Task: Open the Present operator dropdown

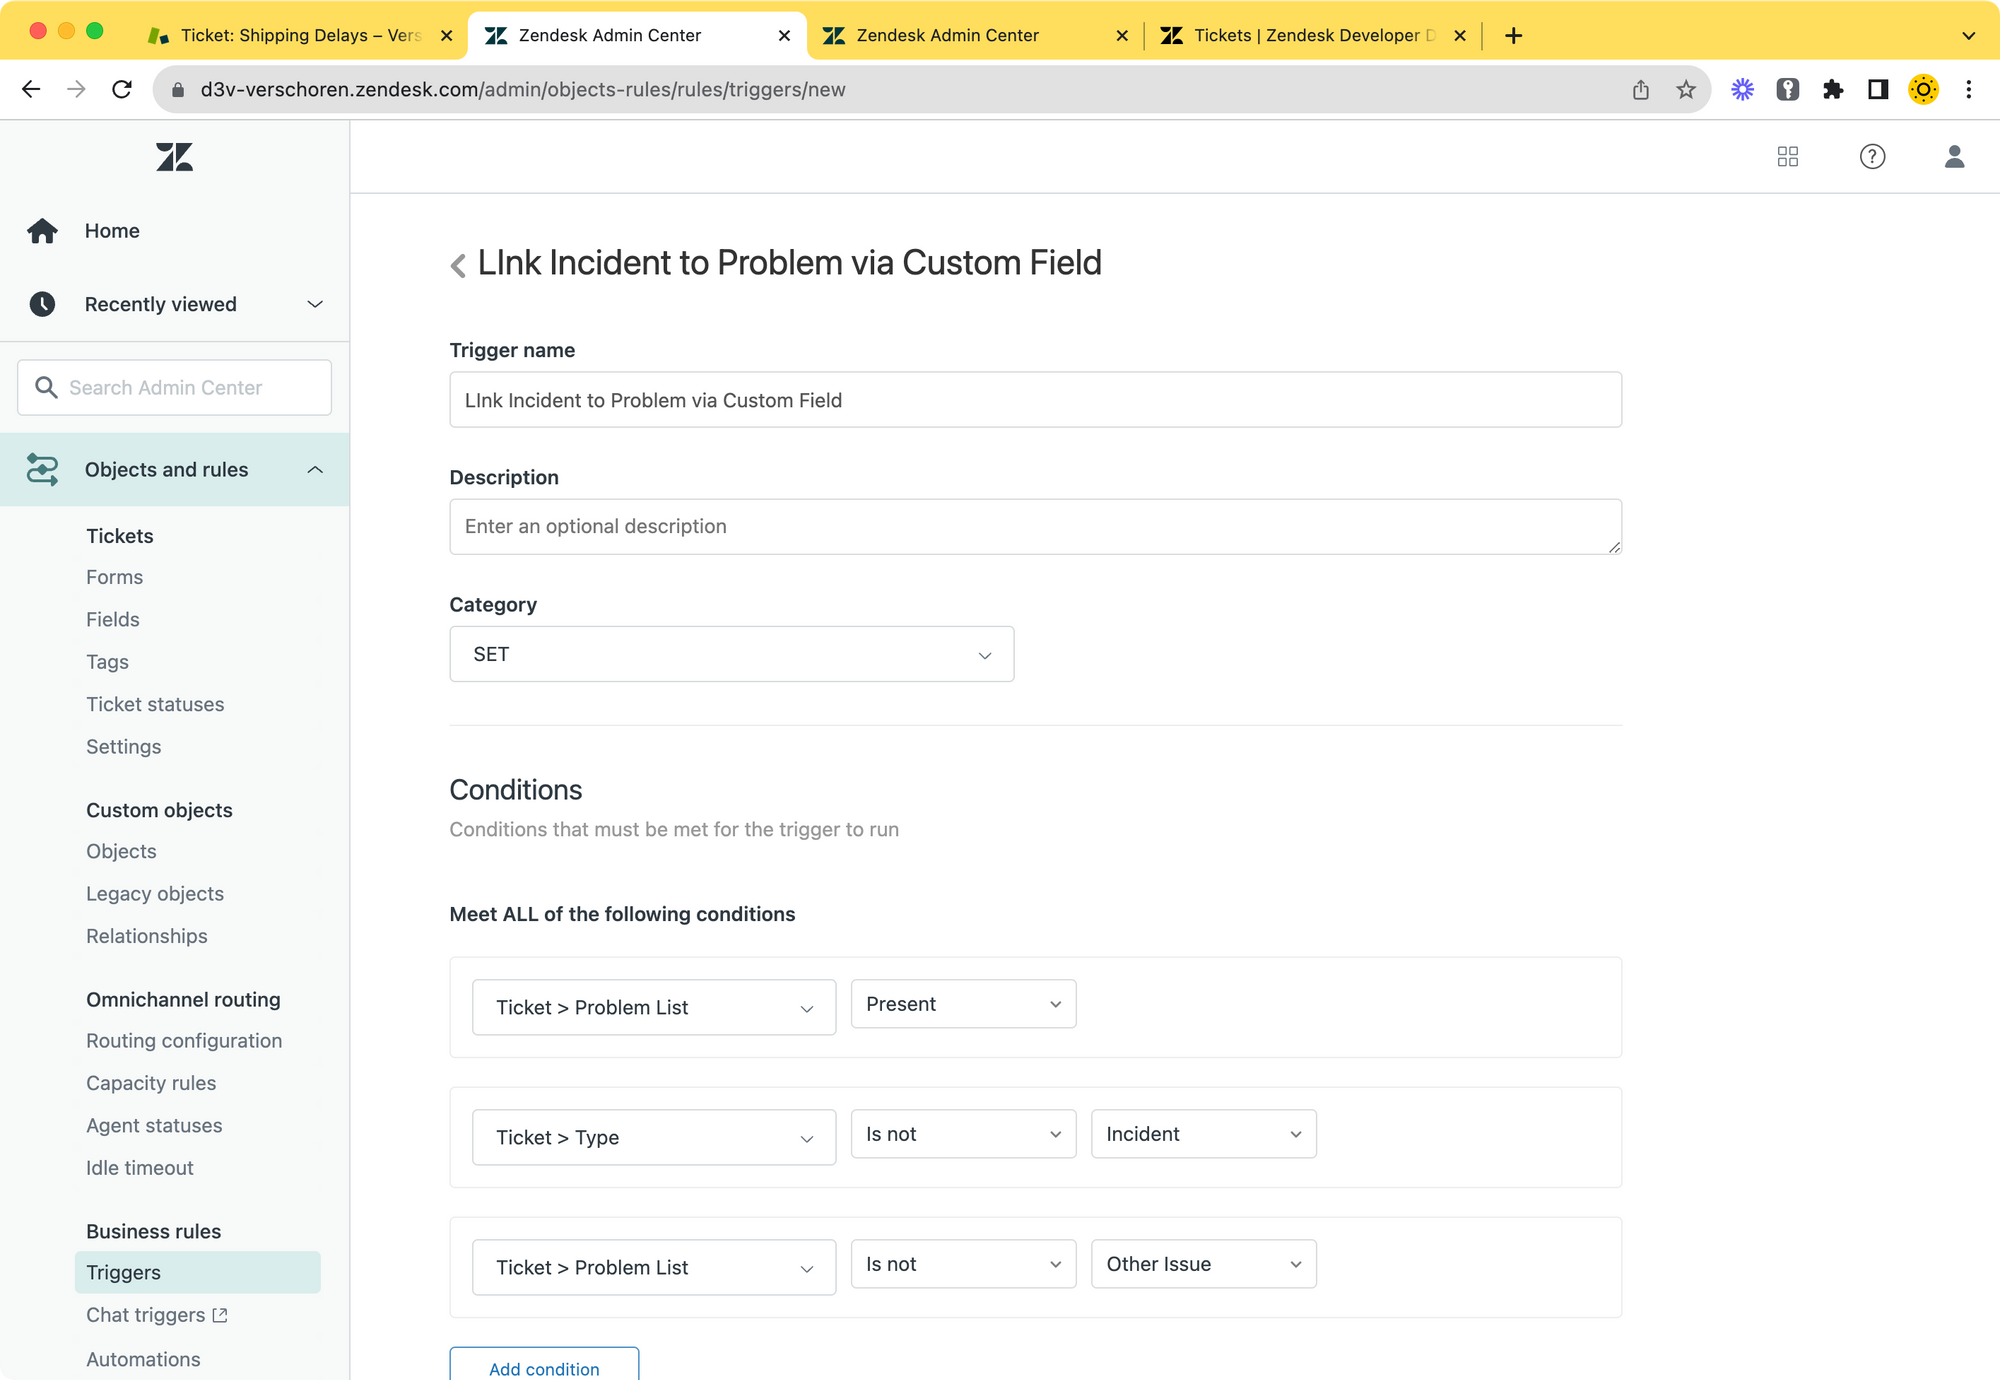Action: 962,1004
